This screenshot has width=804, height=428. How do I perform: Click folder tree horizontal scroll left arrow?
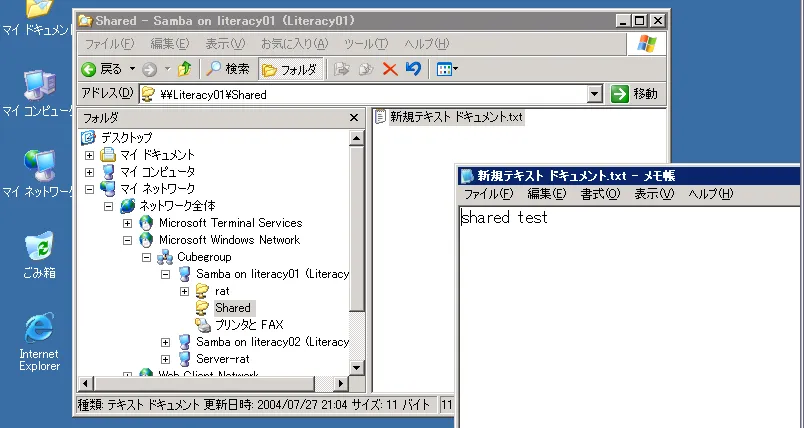(86, 383)
